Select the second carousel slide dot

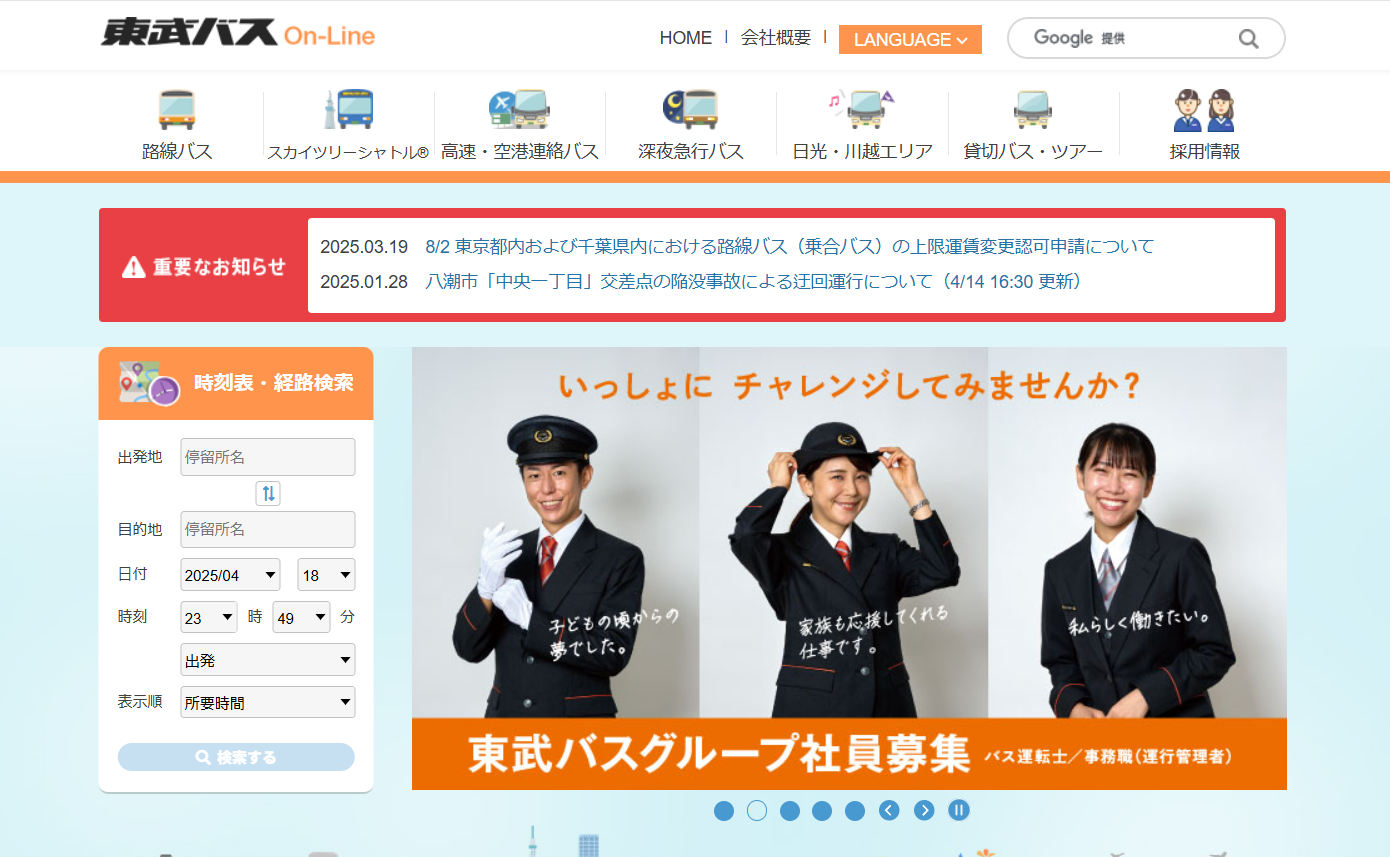click(757, 811)
